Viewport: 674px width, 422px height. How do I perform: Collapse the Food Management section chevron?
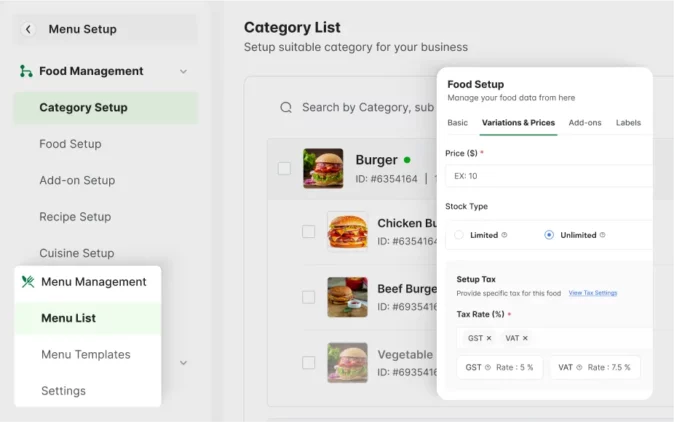pos(183,71)
